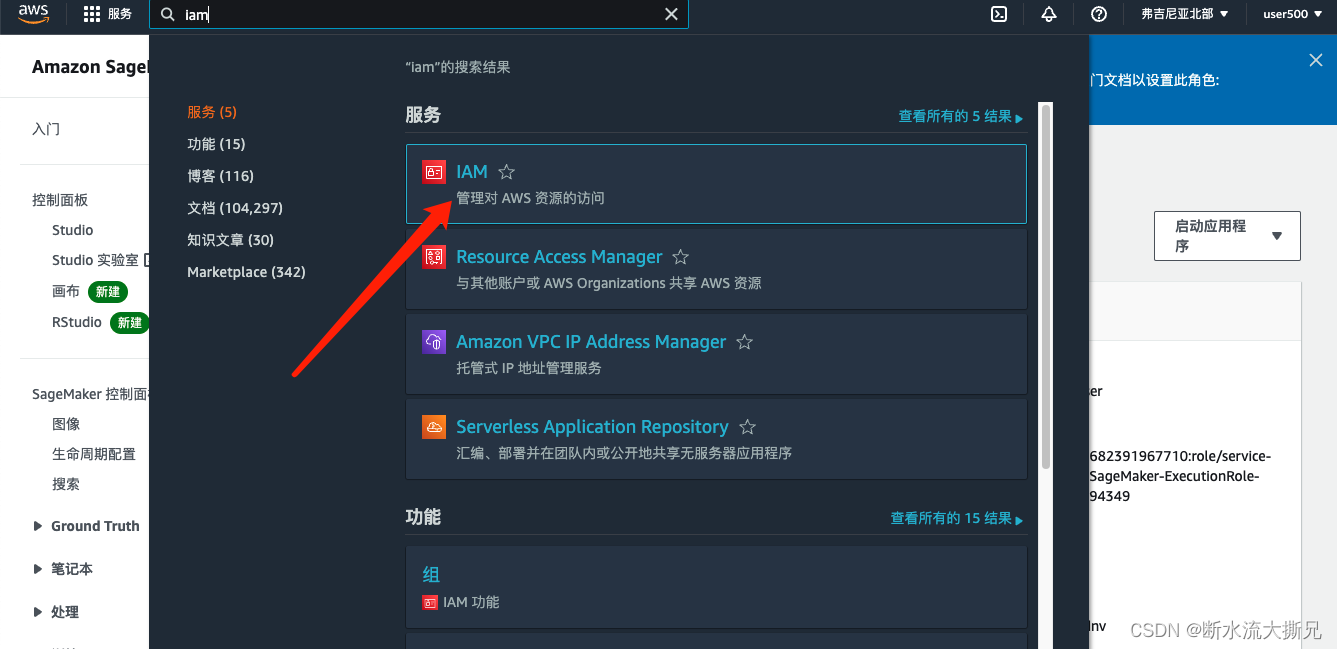This screenshot has width=1337, height=649.
Task: Click 查看所有的 5 结果 link
Action: tap(960, 117)
